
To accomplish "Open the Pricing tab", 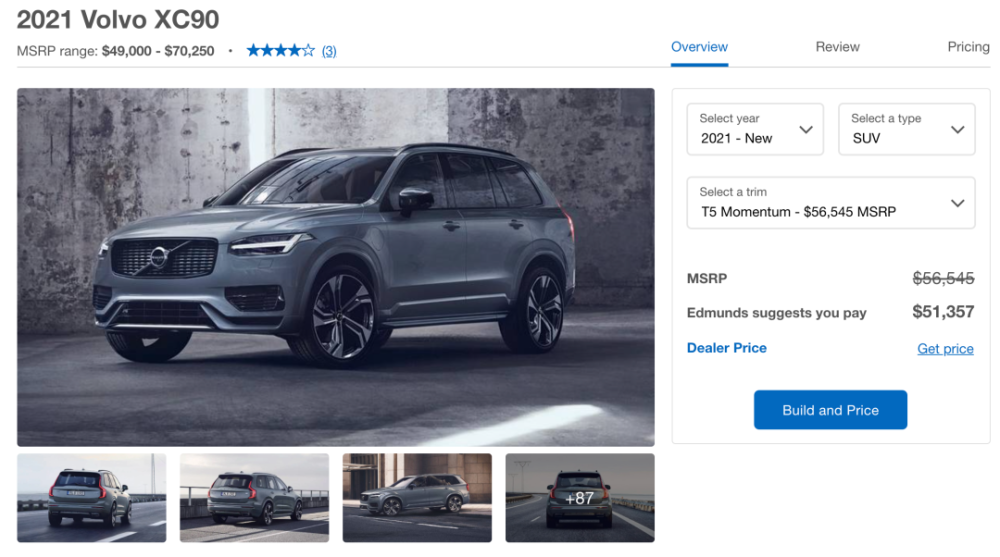I will 968,47.
